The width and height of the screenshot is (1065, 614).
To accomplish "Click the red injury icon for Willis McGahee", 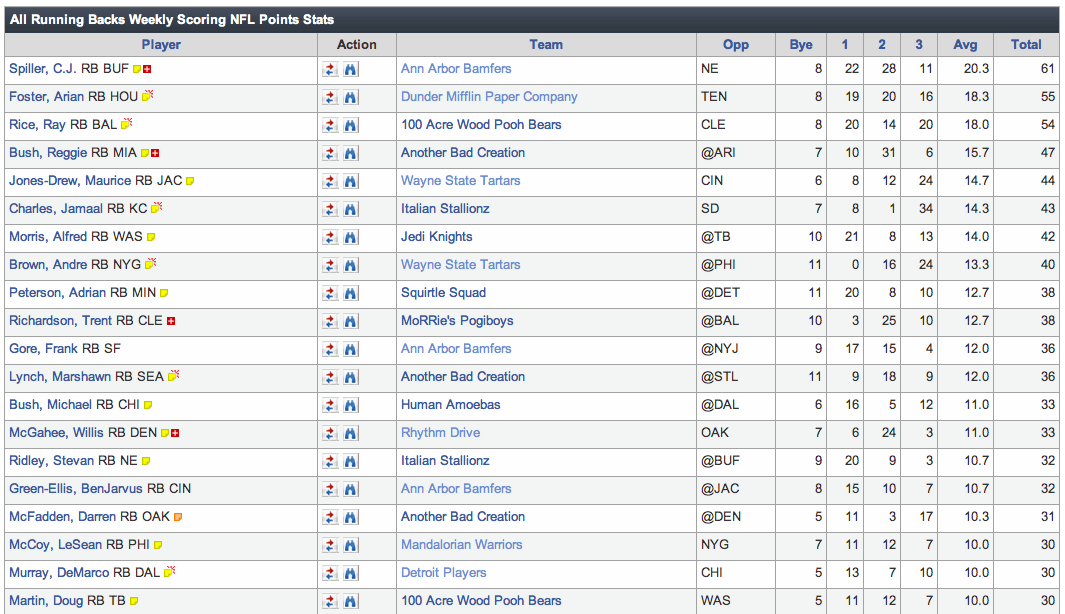I will (175, 433).
